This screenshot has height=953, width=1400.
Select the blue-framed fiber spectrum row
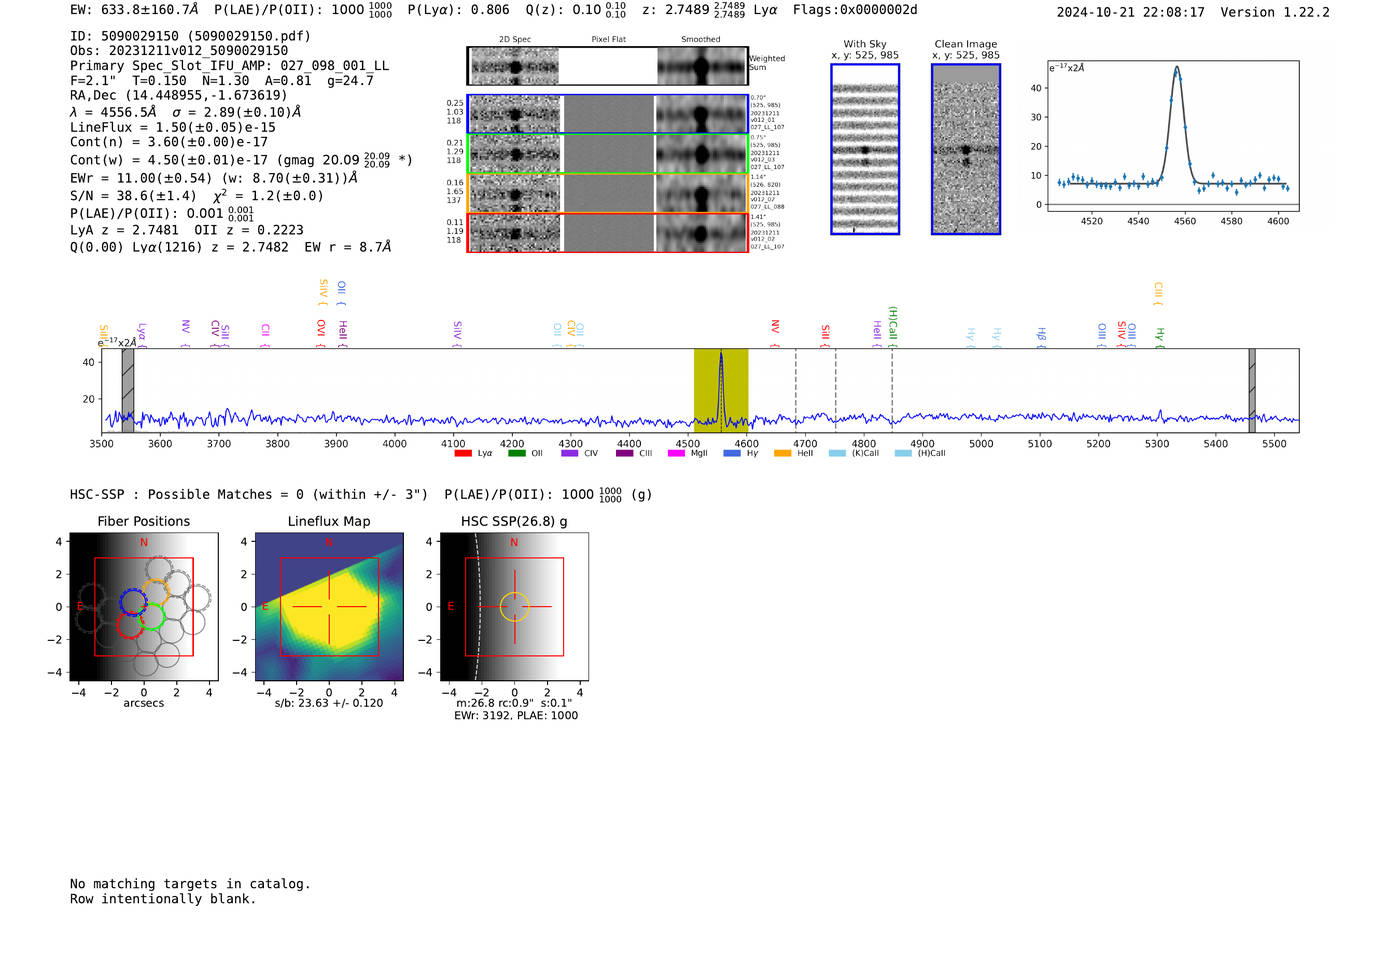608,114
